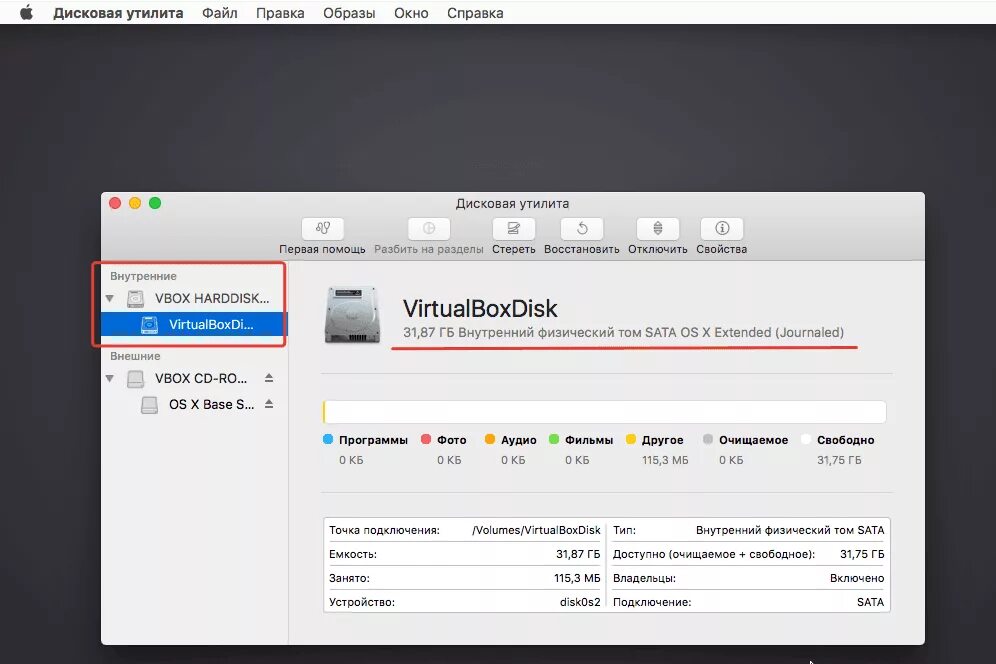
Task: Select OS X Base System volume
Action: [194, 404]
